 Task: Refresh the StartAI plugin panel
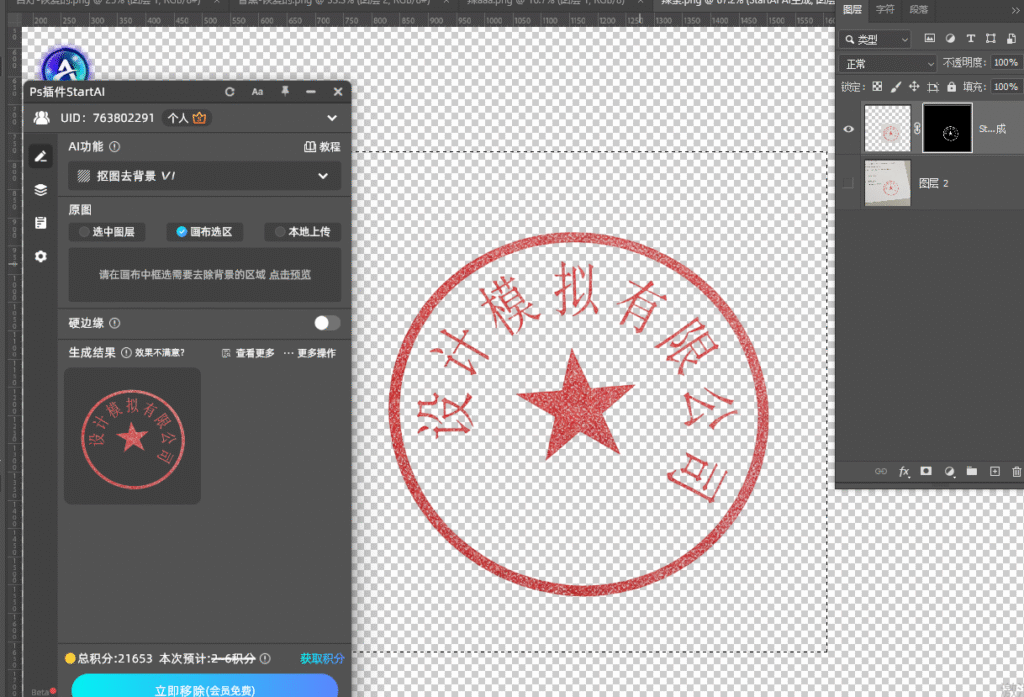click(x=229, y=92)
